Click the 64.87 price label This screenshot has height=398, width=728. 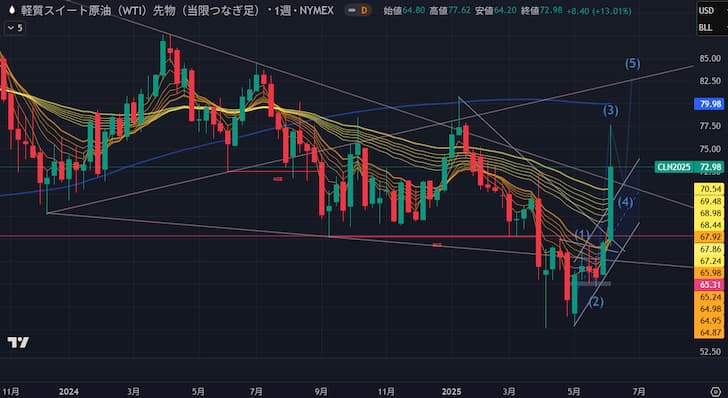[x=709, y=333]
